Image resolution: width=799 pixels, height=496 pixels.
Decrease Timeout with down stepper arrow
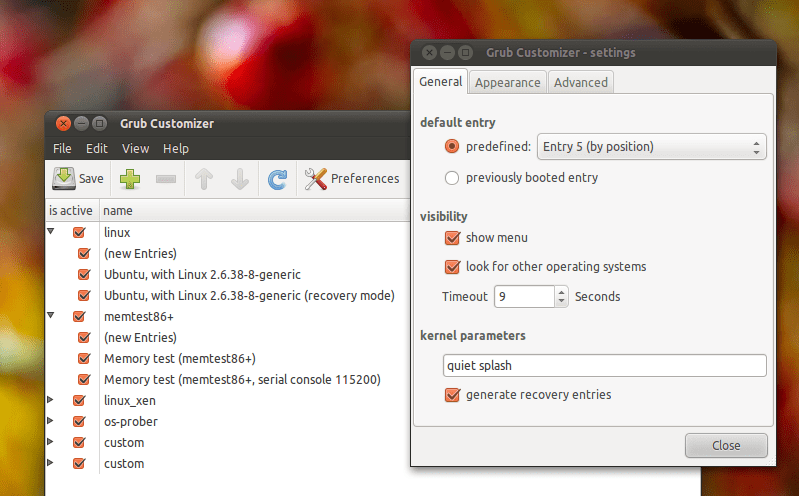pyautogui.click(x=561, y=301)
